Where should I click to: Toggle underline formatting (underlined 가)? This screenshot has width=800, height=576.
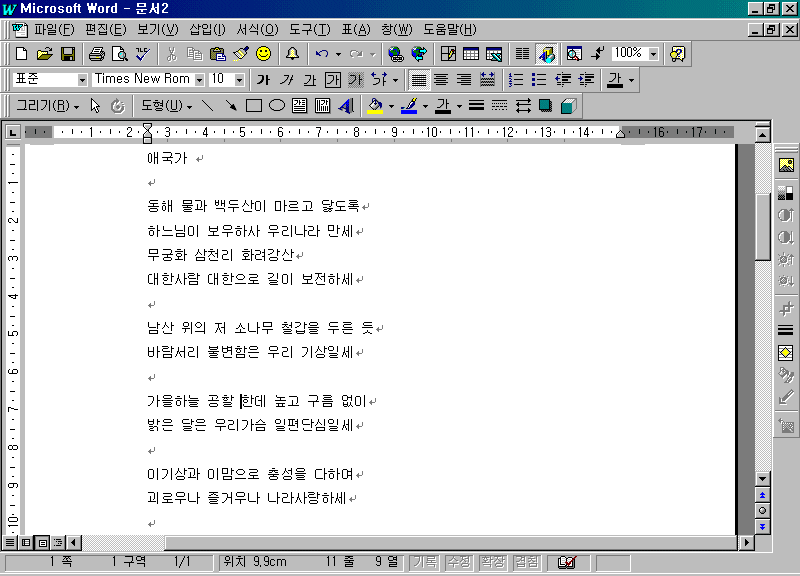310,80
